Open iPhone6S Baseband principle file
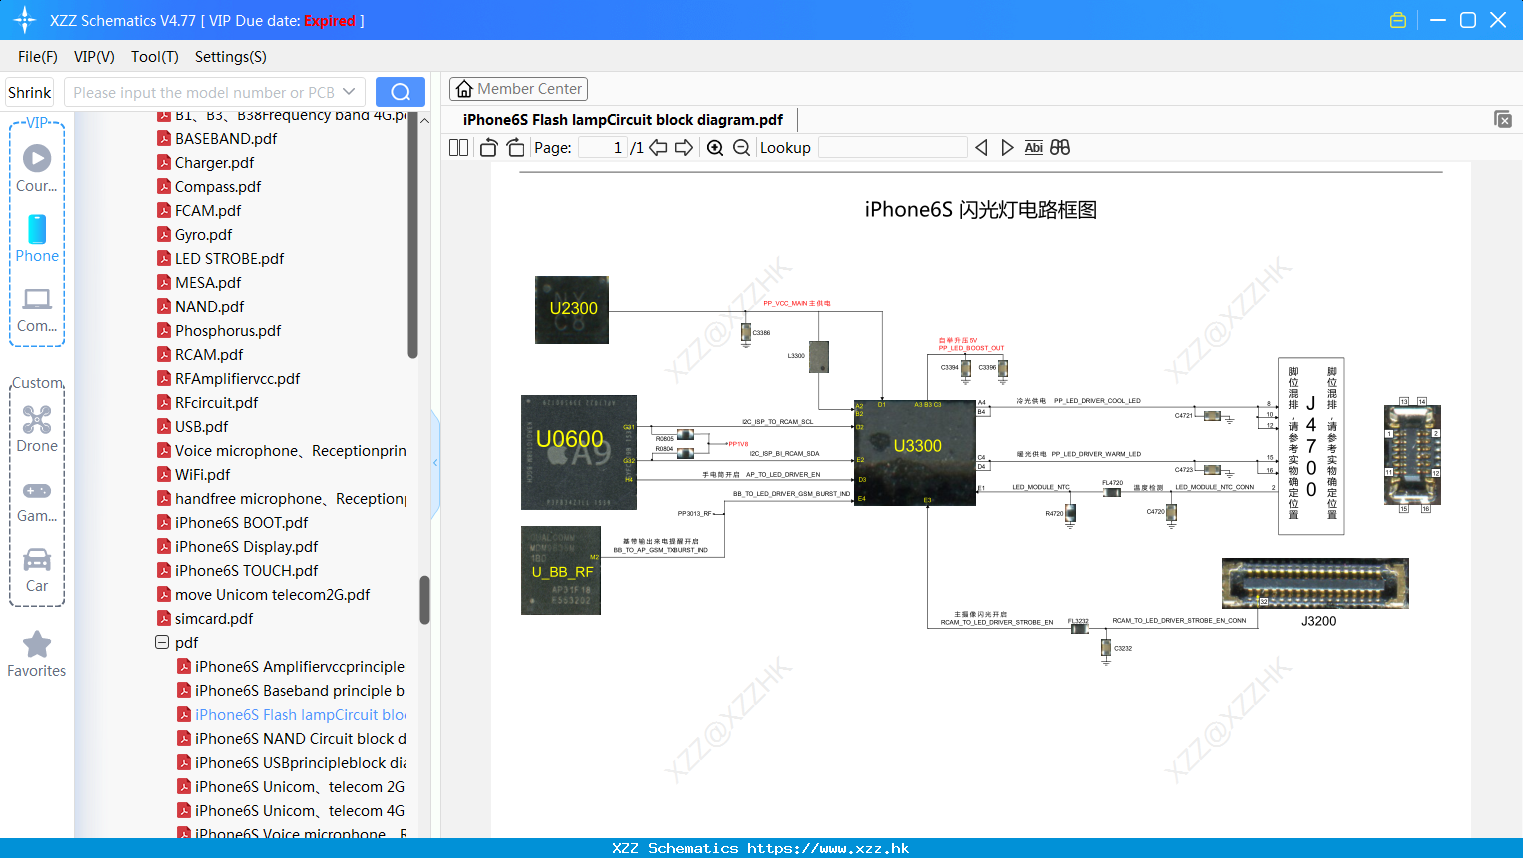The height and width of the screenshot is (858, 1523). [x=291, y=690]
